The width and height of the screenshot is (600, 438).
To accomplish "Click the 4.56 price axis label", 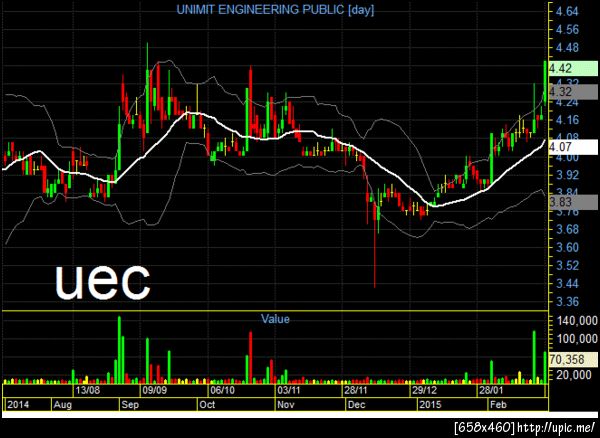I will click(567, 30).
